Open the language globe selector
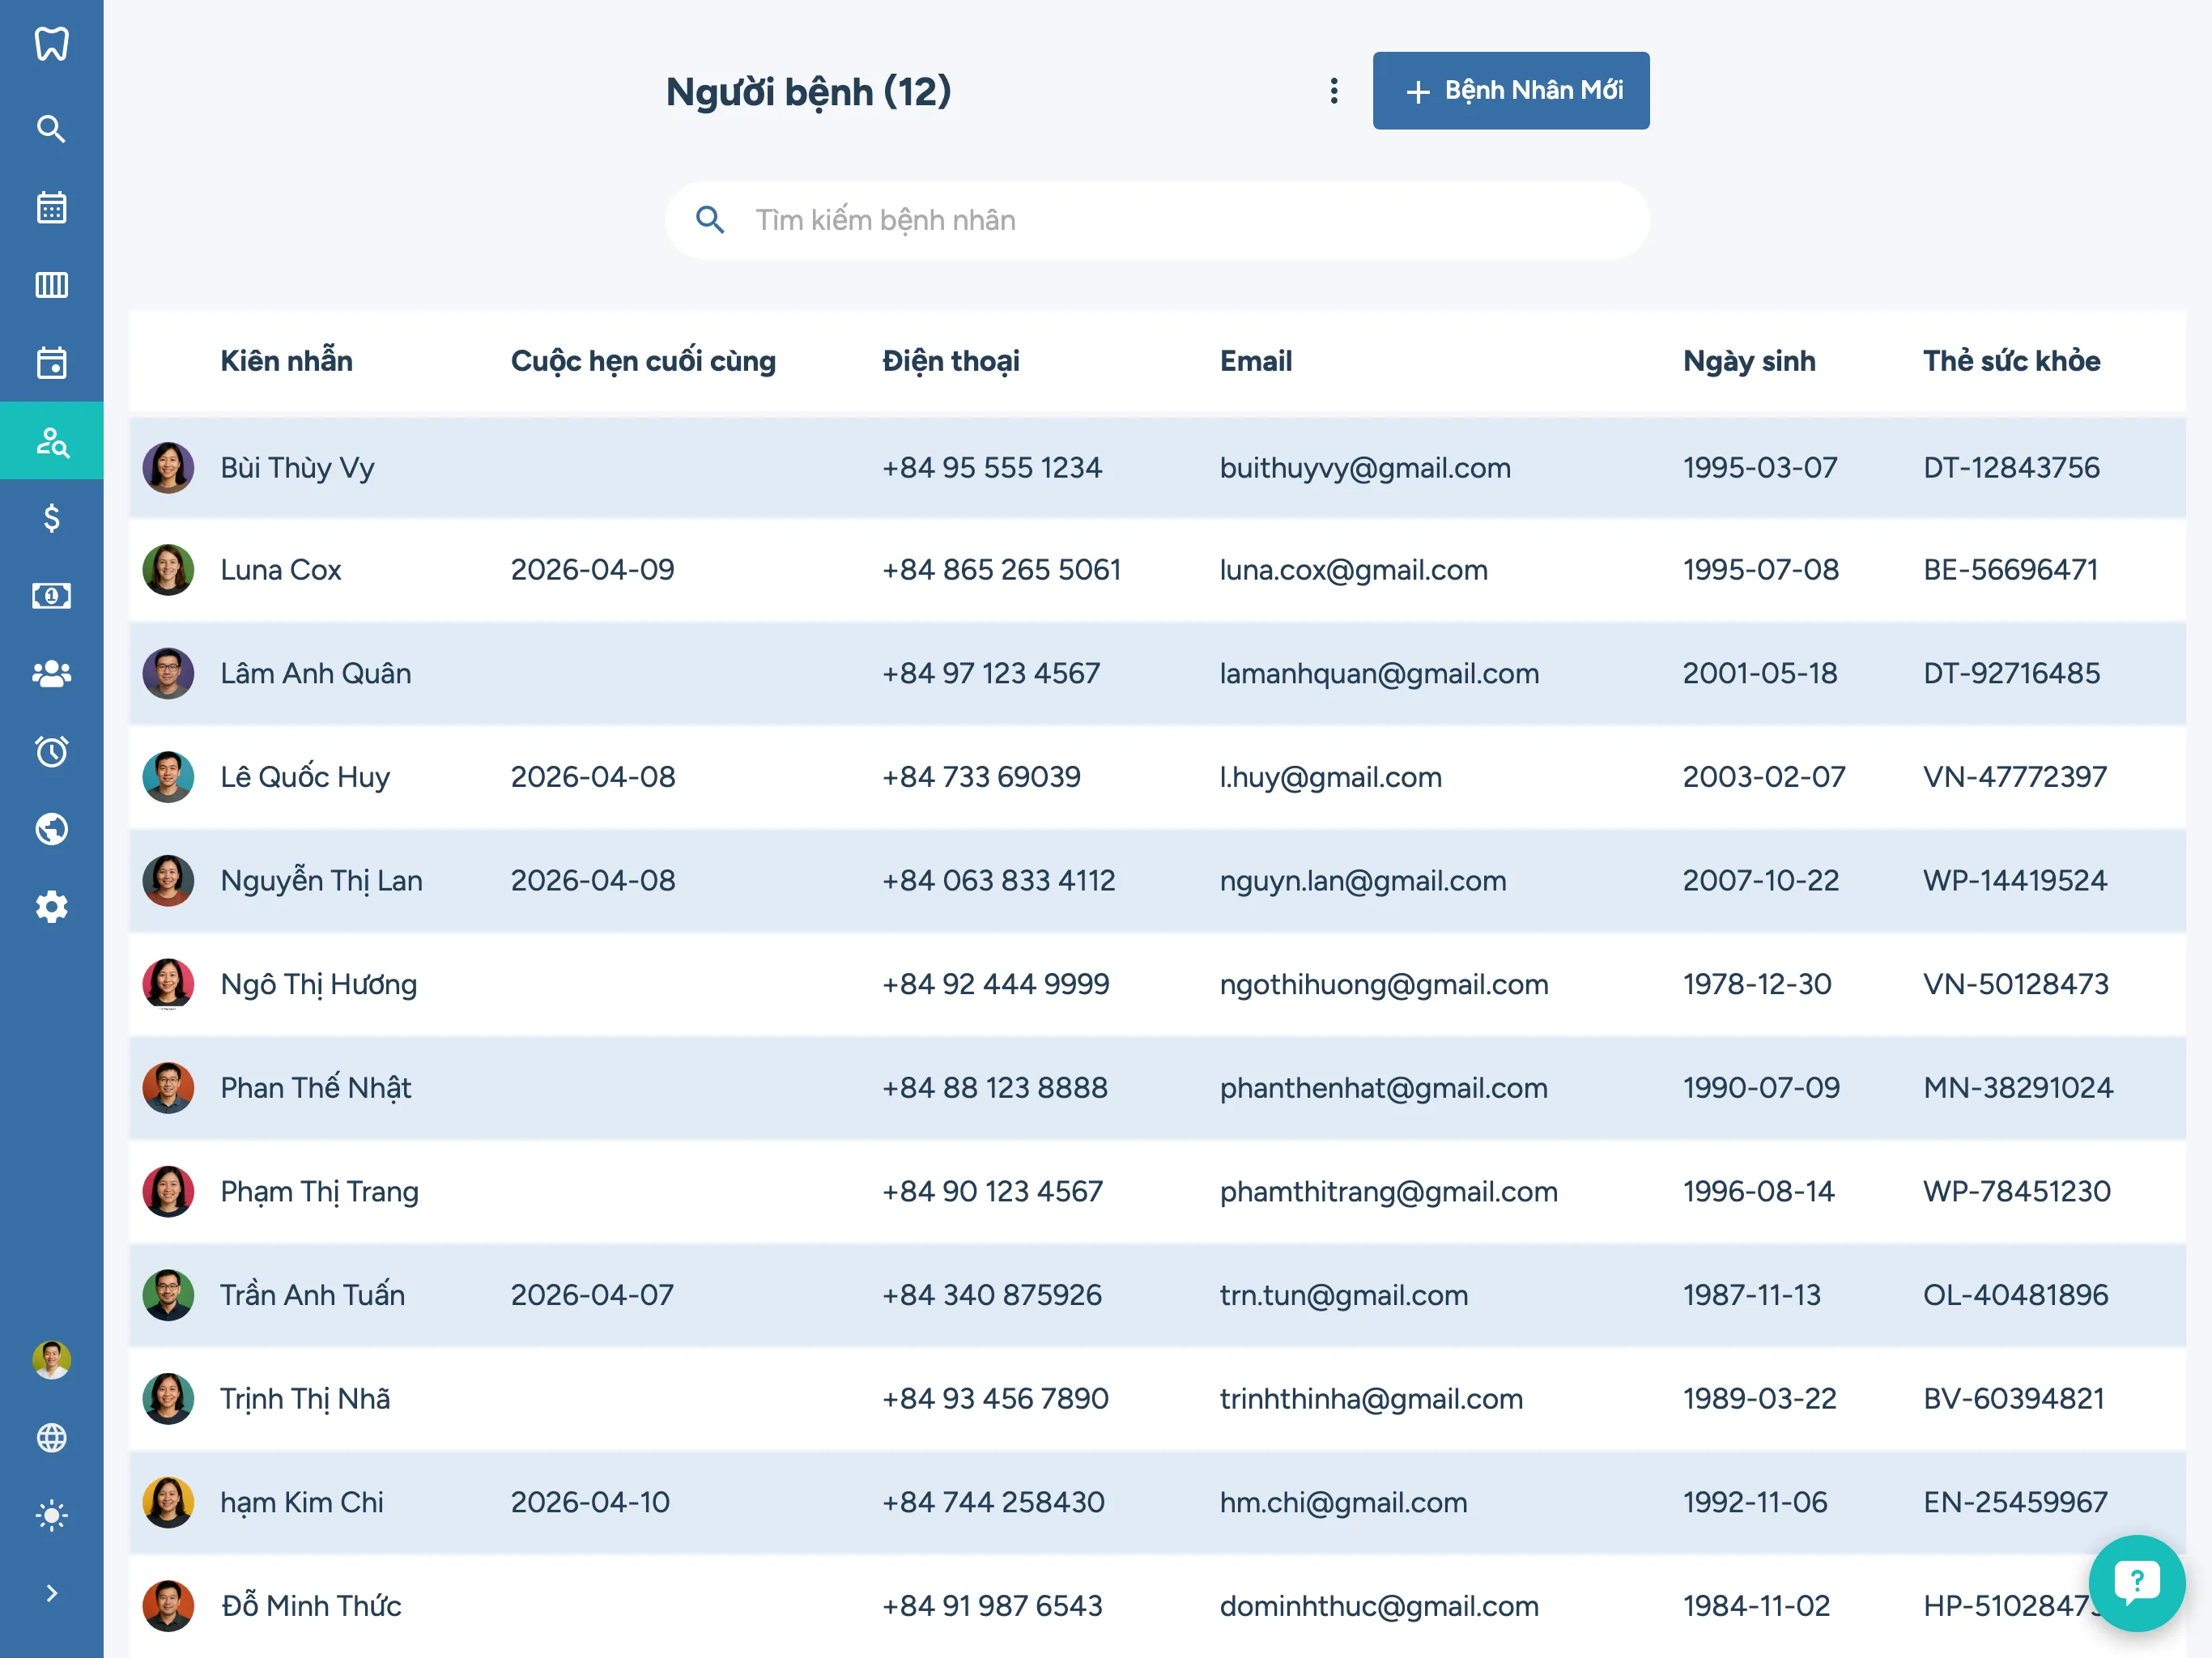This screenshot has width=2212, height=1658. click(51, 1437)
